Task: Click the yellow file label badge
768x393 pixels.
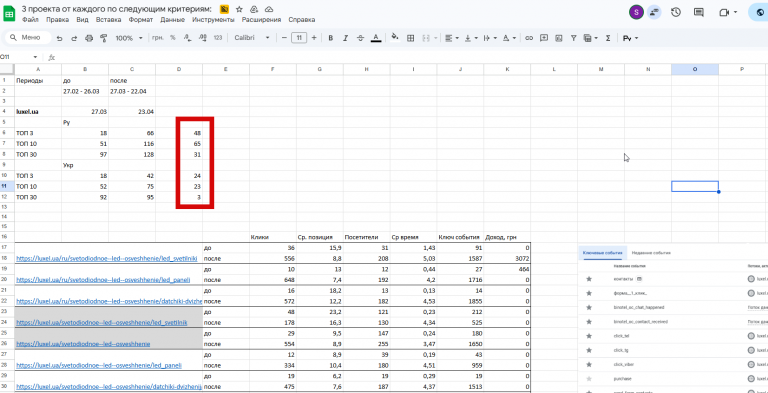Action: click(224, 9)
